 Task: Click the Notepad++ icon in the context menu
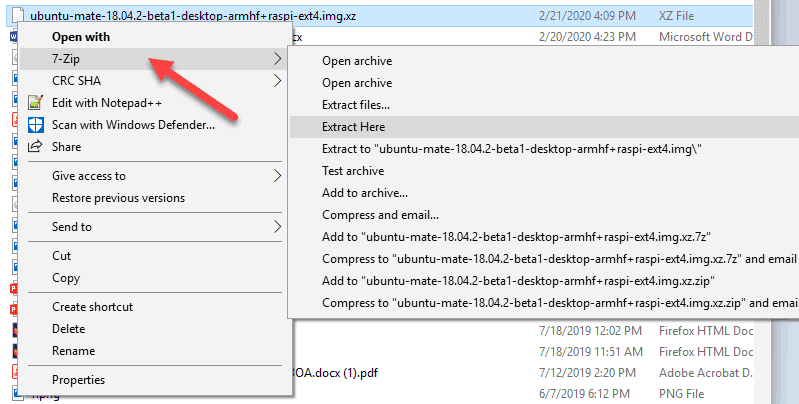(x=35, y=103)
